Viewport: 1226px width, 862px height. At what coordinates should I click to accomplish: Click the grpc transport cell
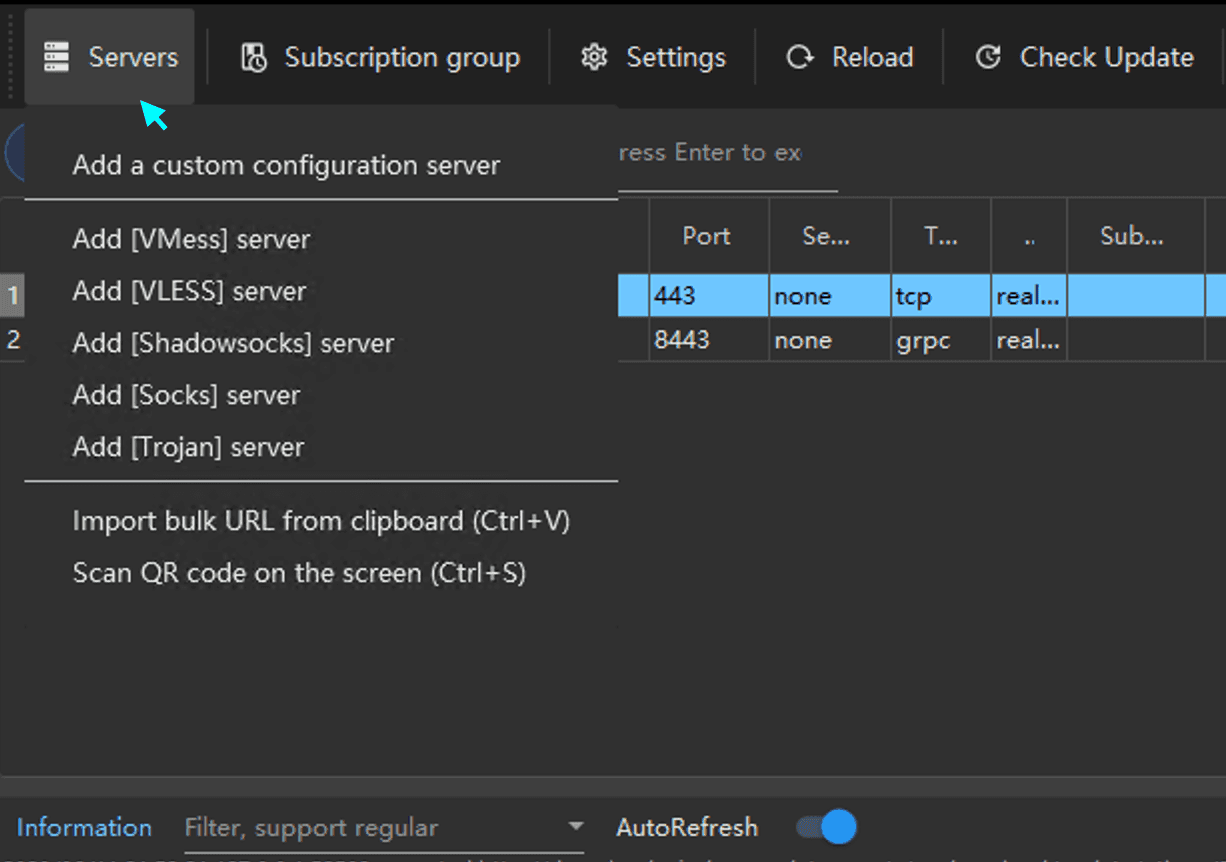(x=940, y=340)
